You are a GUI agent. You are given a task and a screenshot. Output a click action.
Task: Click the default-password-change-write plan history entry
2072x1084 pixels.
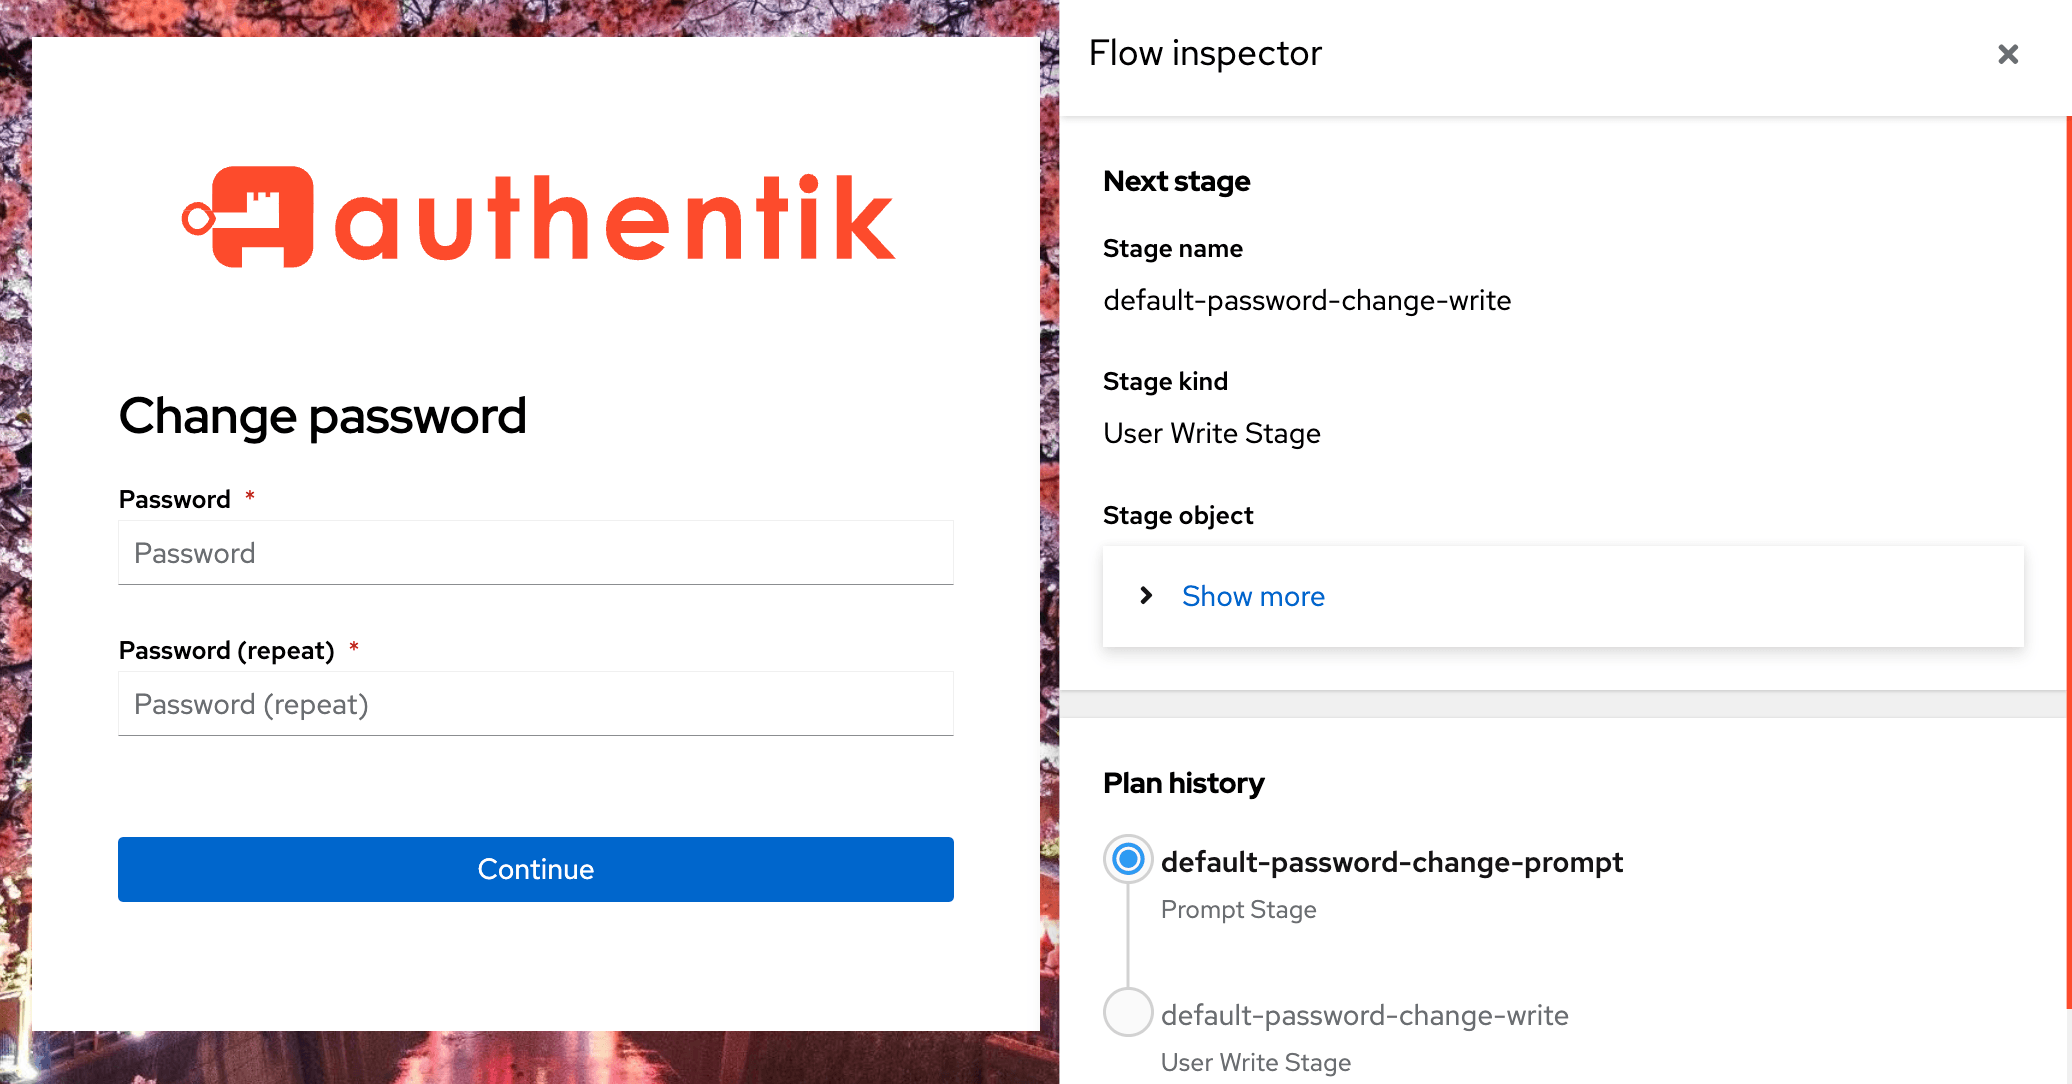tap(1364, 1015)
